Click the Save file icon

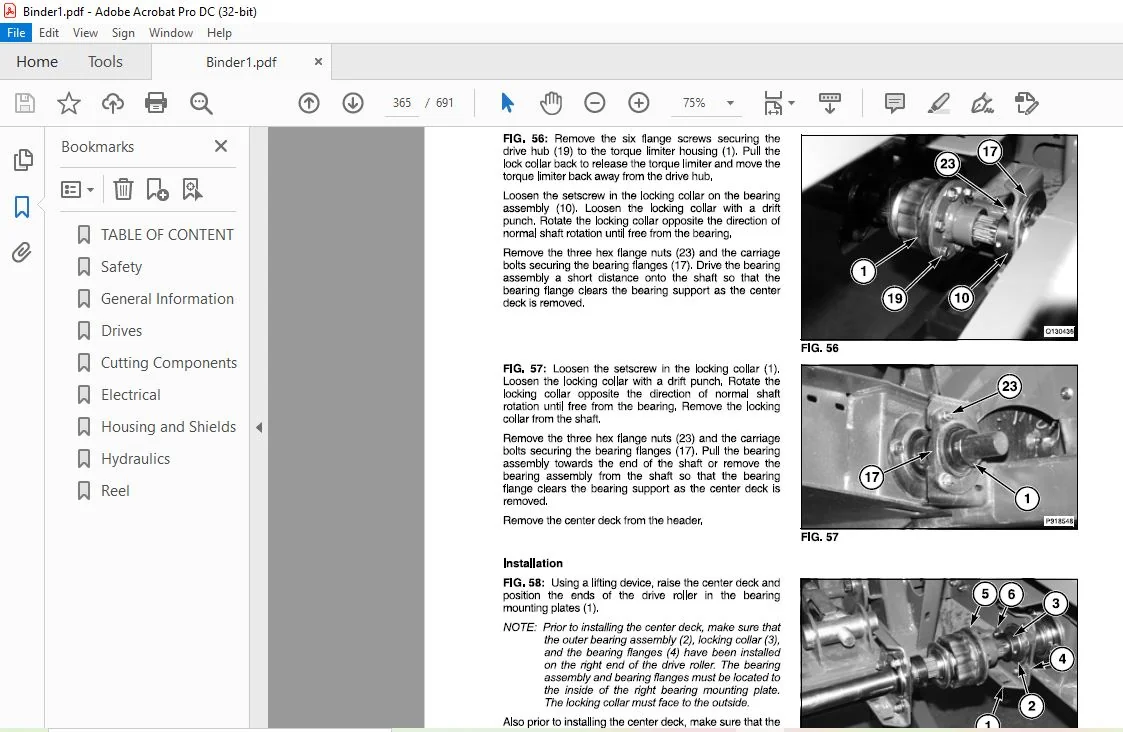tap(25, 103)
